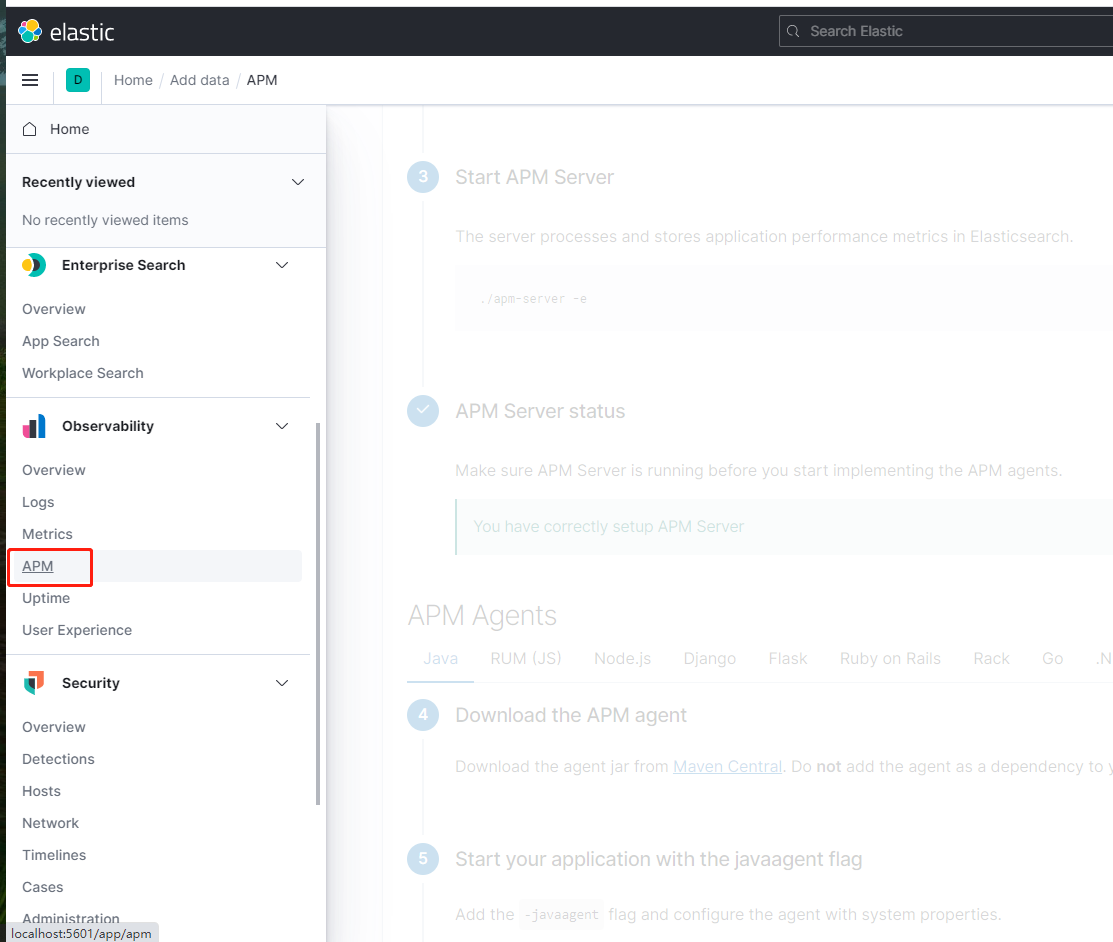Click the side navigation scrollbar
This screenshot has height=942, width=1113.
(317, 614)
